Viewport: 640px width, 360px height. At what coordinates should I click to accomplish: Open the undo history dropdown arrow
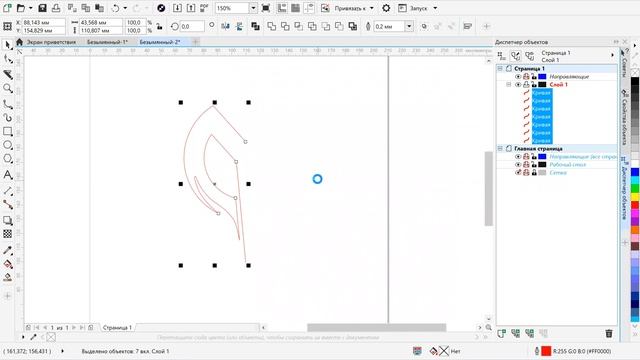point(125,8)
